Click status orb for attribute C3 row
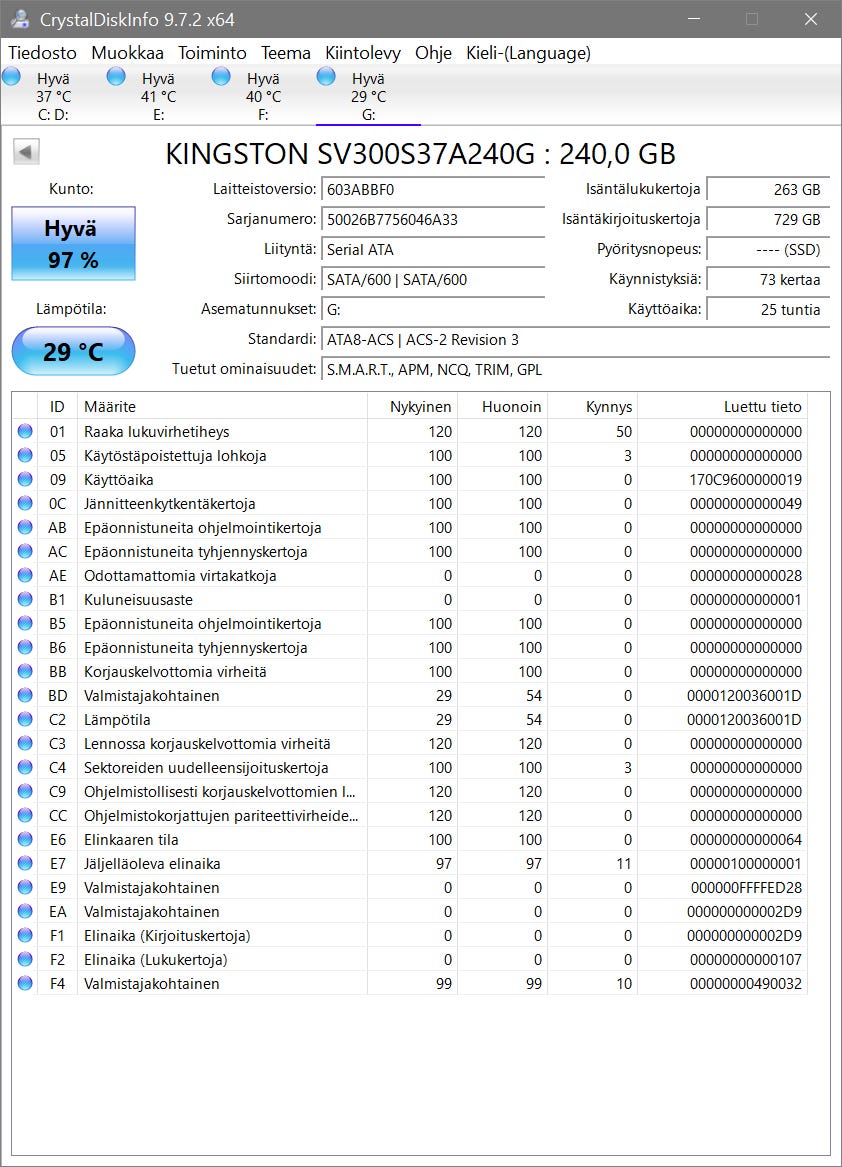The image size is (842, 1167). [x=25, y=743]
